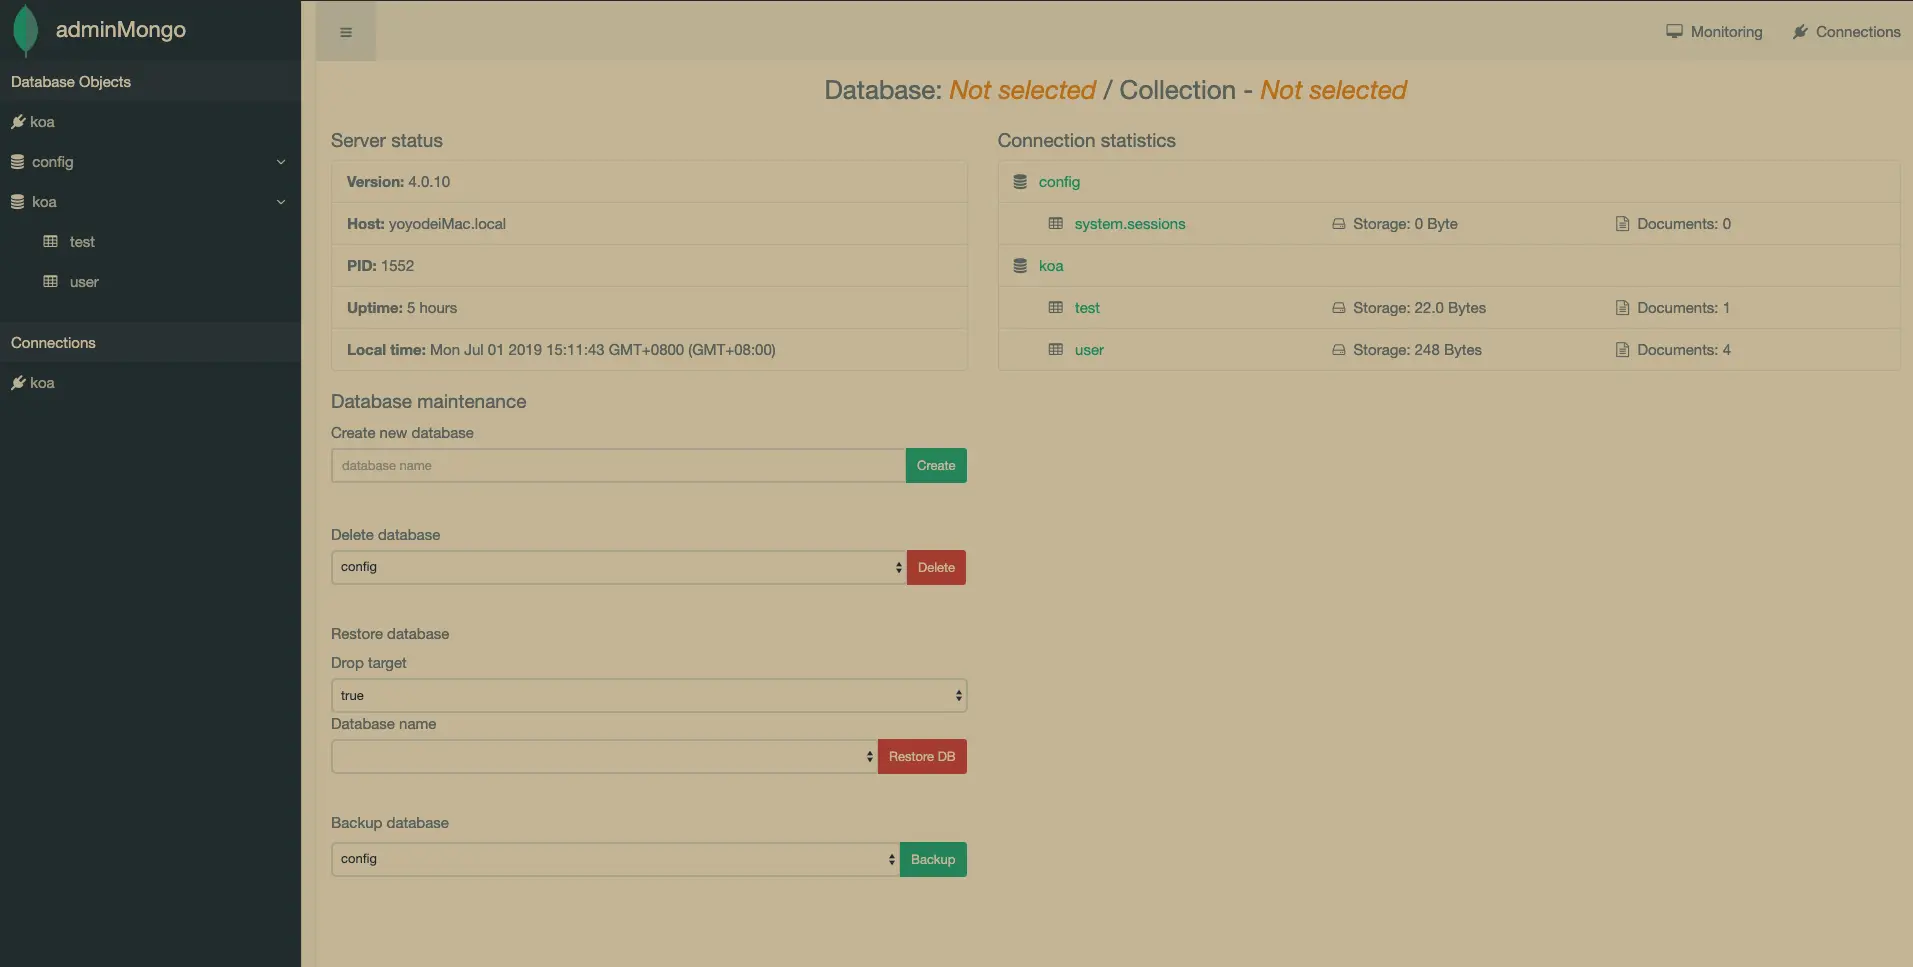Image resolution: width=1913 pixels, height=967 pixels.
Task: Open Monitoring from the top menu
Action: (x=1714, y=32)
